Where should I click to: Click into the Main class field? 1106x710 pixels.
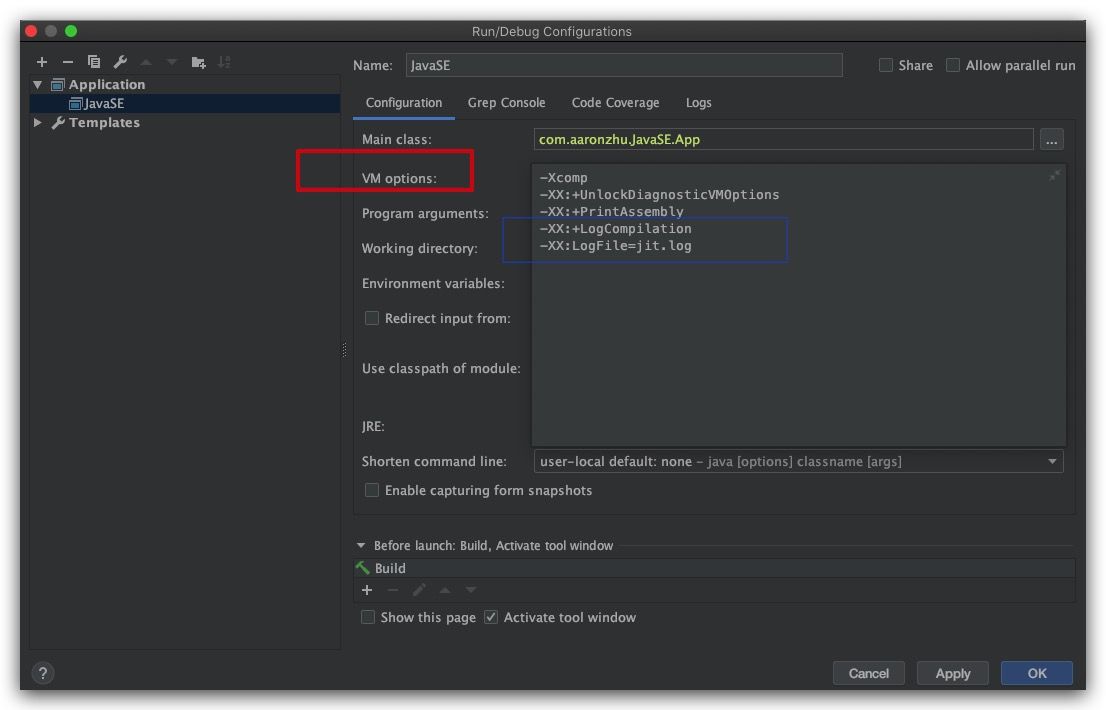click(783, 139)
